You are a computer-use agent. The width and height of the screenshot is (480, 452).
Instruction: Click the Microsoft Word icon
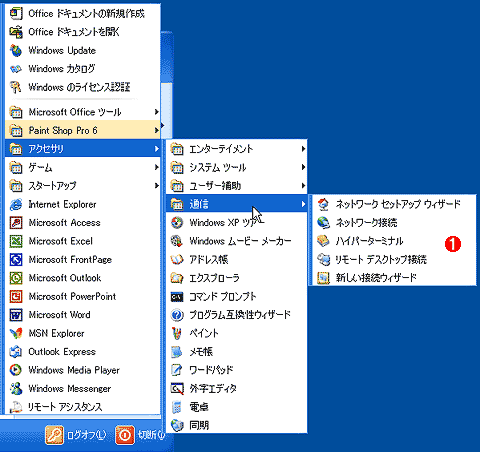16,315
